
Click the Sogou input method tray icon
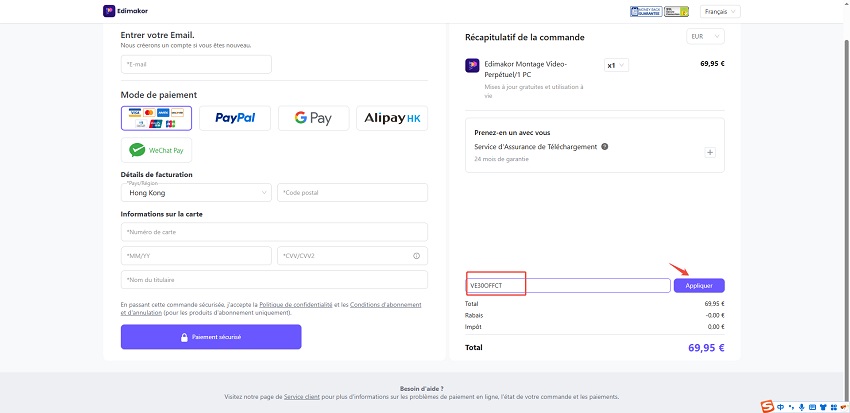click(x=767, y=406)
